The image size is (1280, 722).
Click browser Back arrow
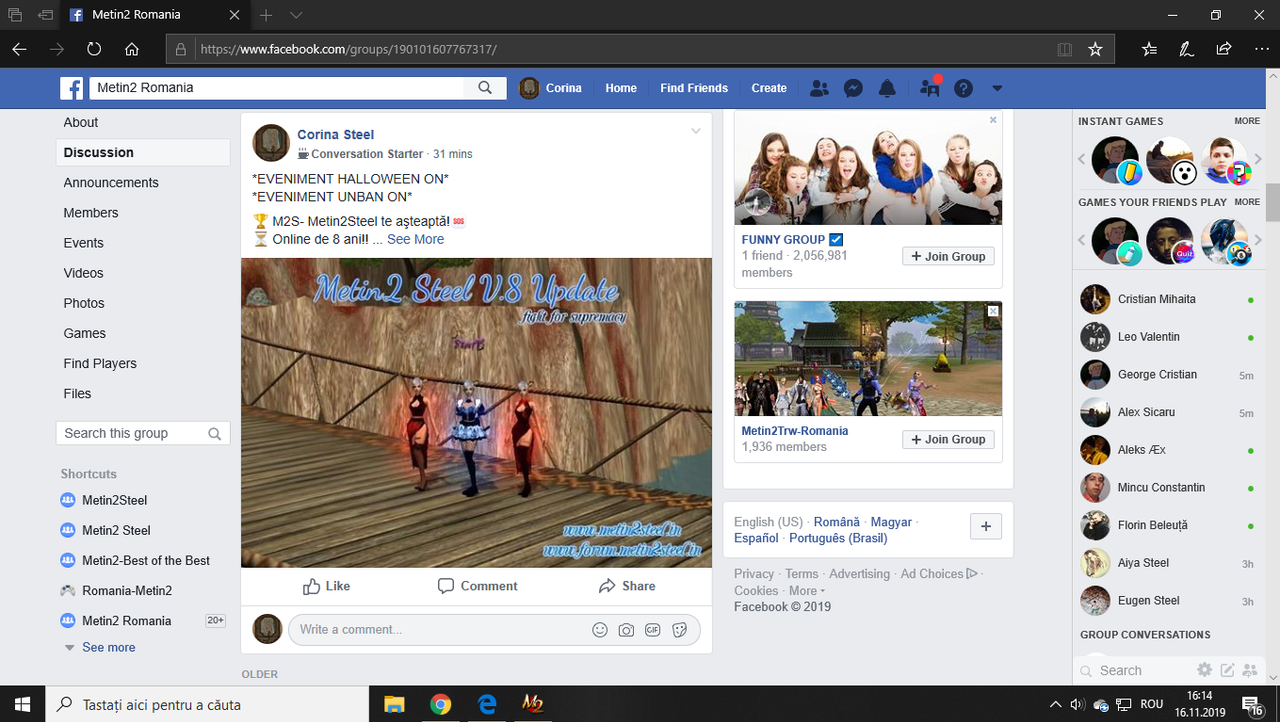pyautogui.click(x=20, y=49)
